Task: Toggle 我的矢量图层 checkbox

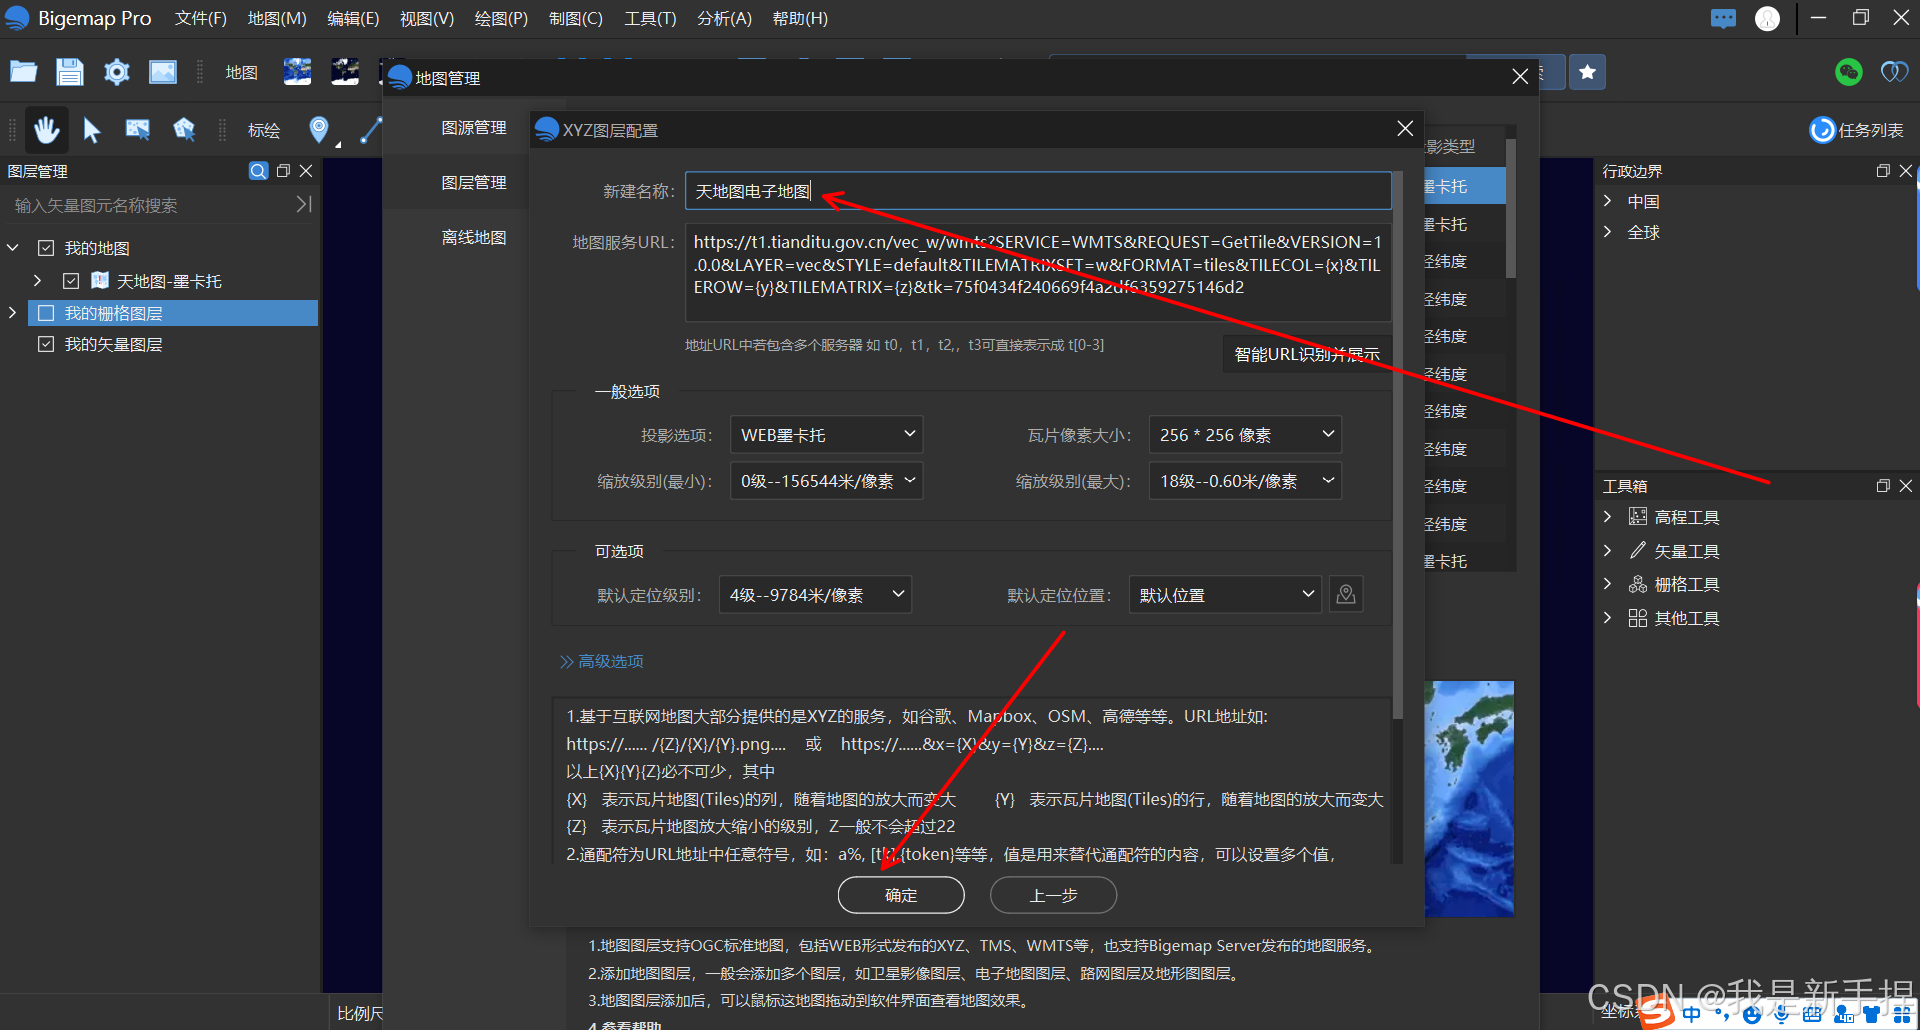Action: (x=46, y=344)
